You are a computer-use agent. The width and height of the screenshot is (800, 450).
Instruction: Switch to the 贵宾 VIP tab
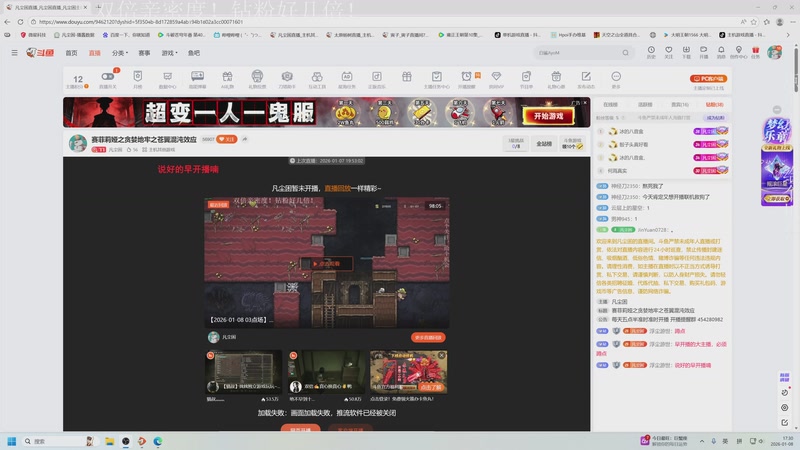click(x=680, y=105)
